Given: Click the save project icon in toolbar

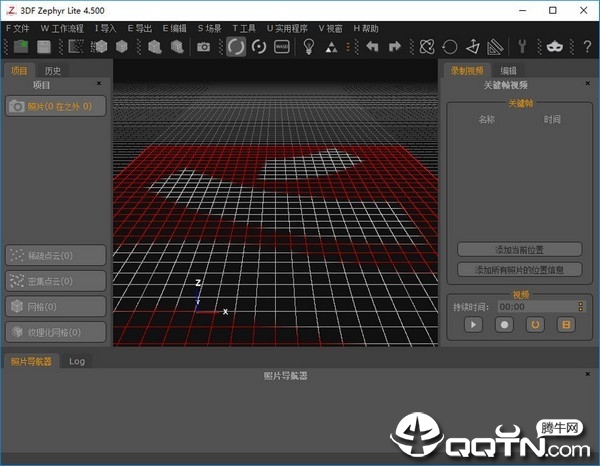Looking at the screenshot, I should pos(44,47).
